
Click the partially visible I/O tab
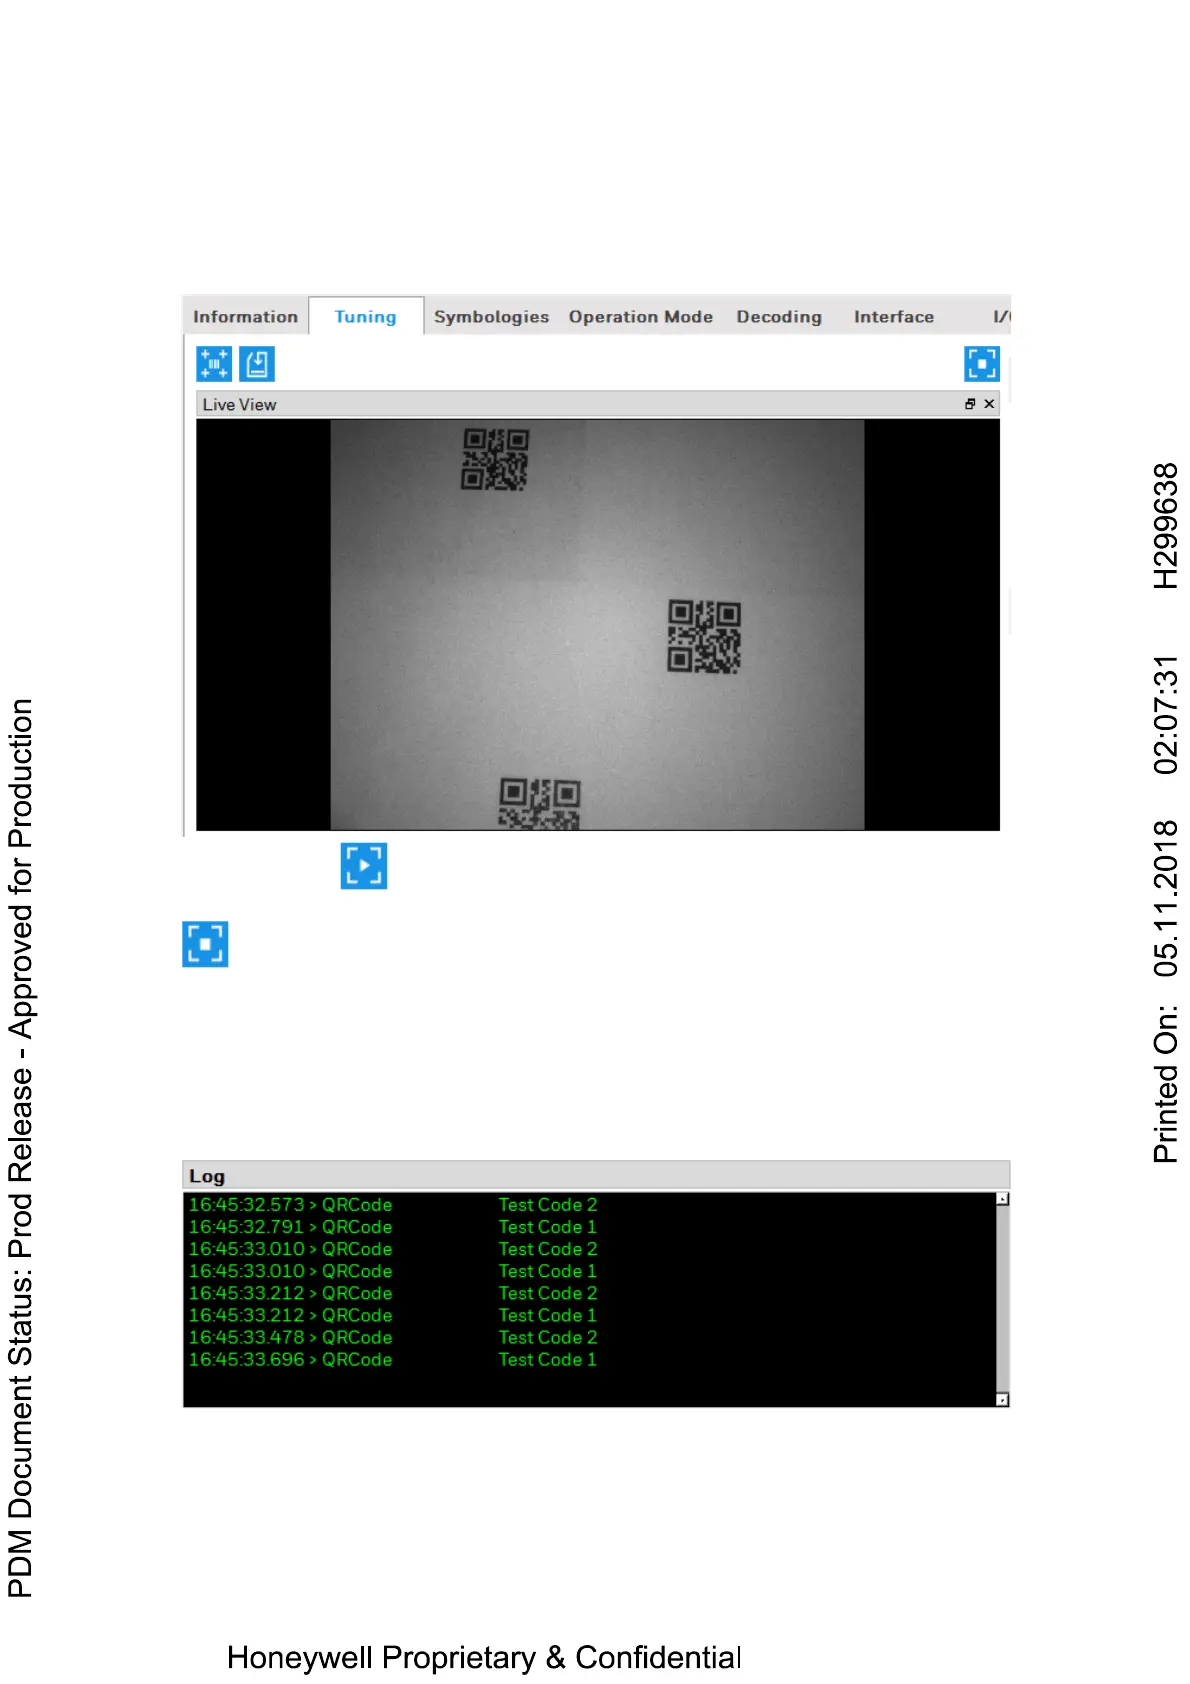pos(1001,316)
